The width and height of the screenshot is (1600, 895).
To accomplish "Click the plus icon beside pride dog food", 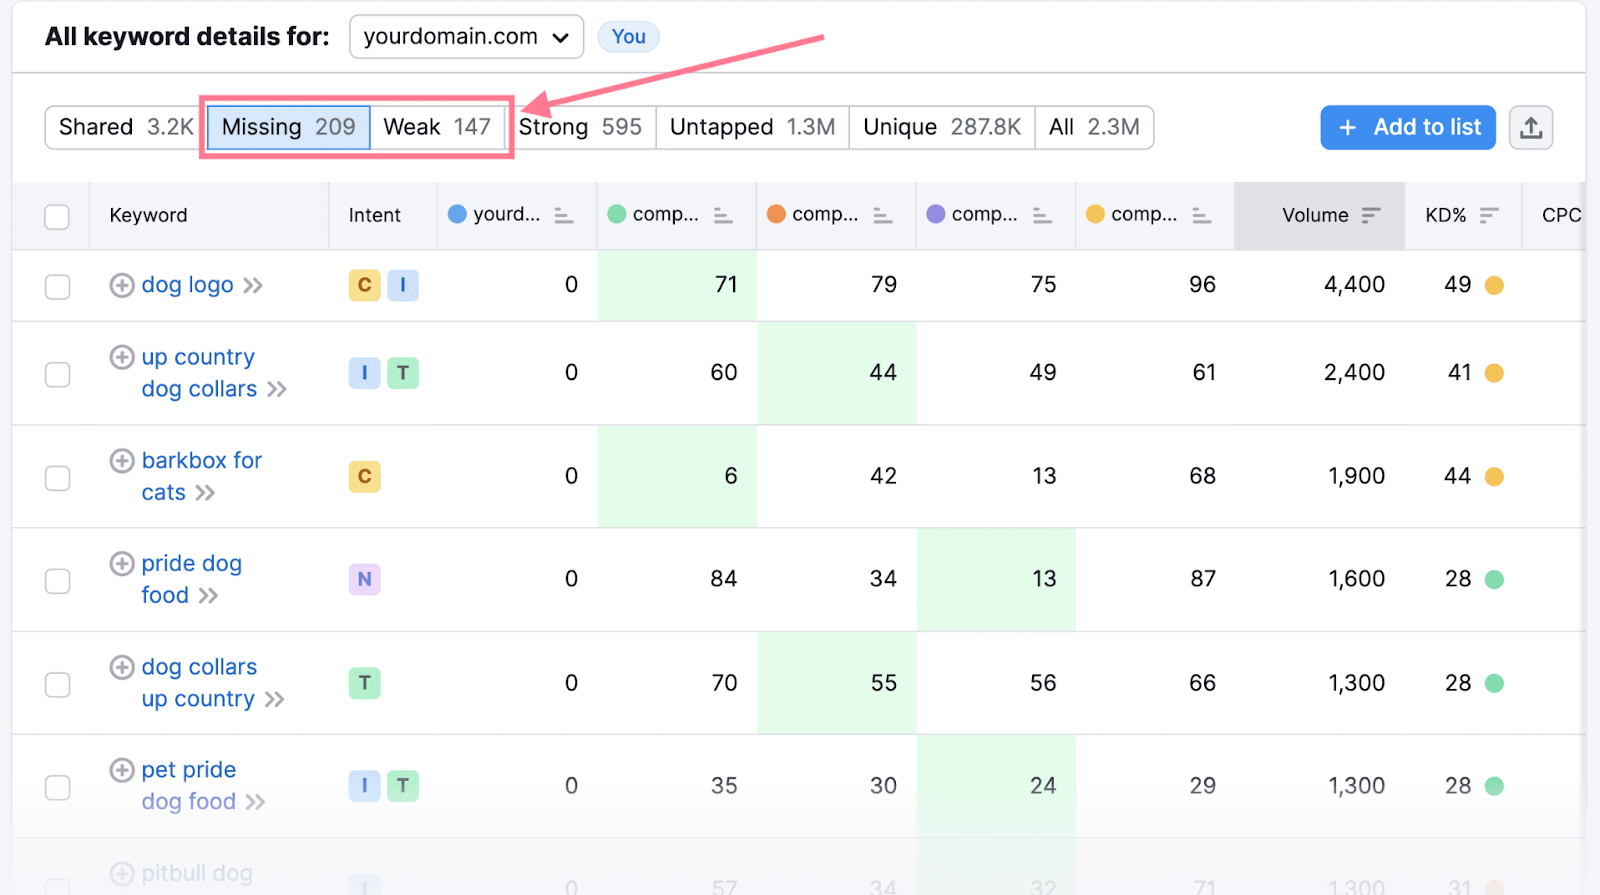I will tap(122, 564).
